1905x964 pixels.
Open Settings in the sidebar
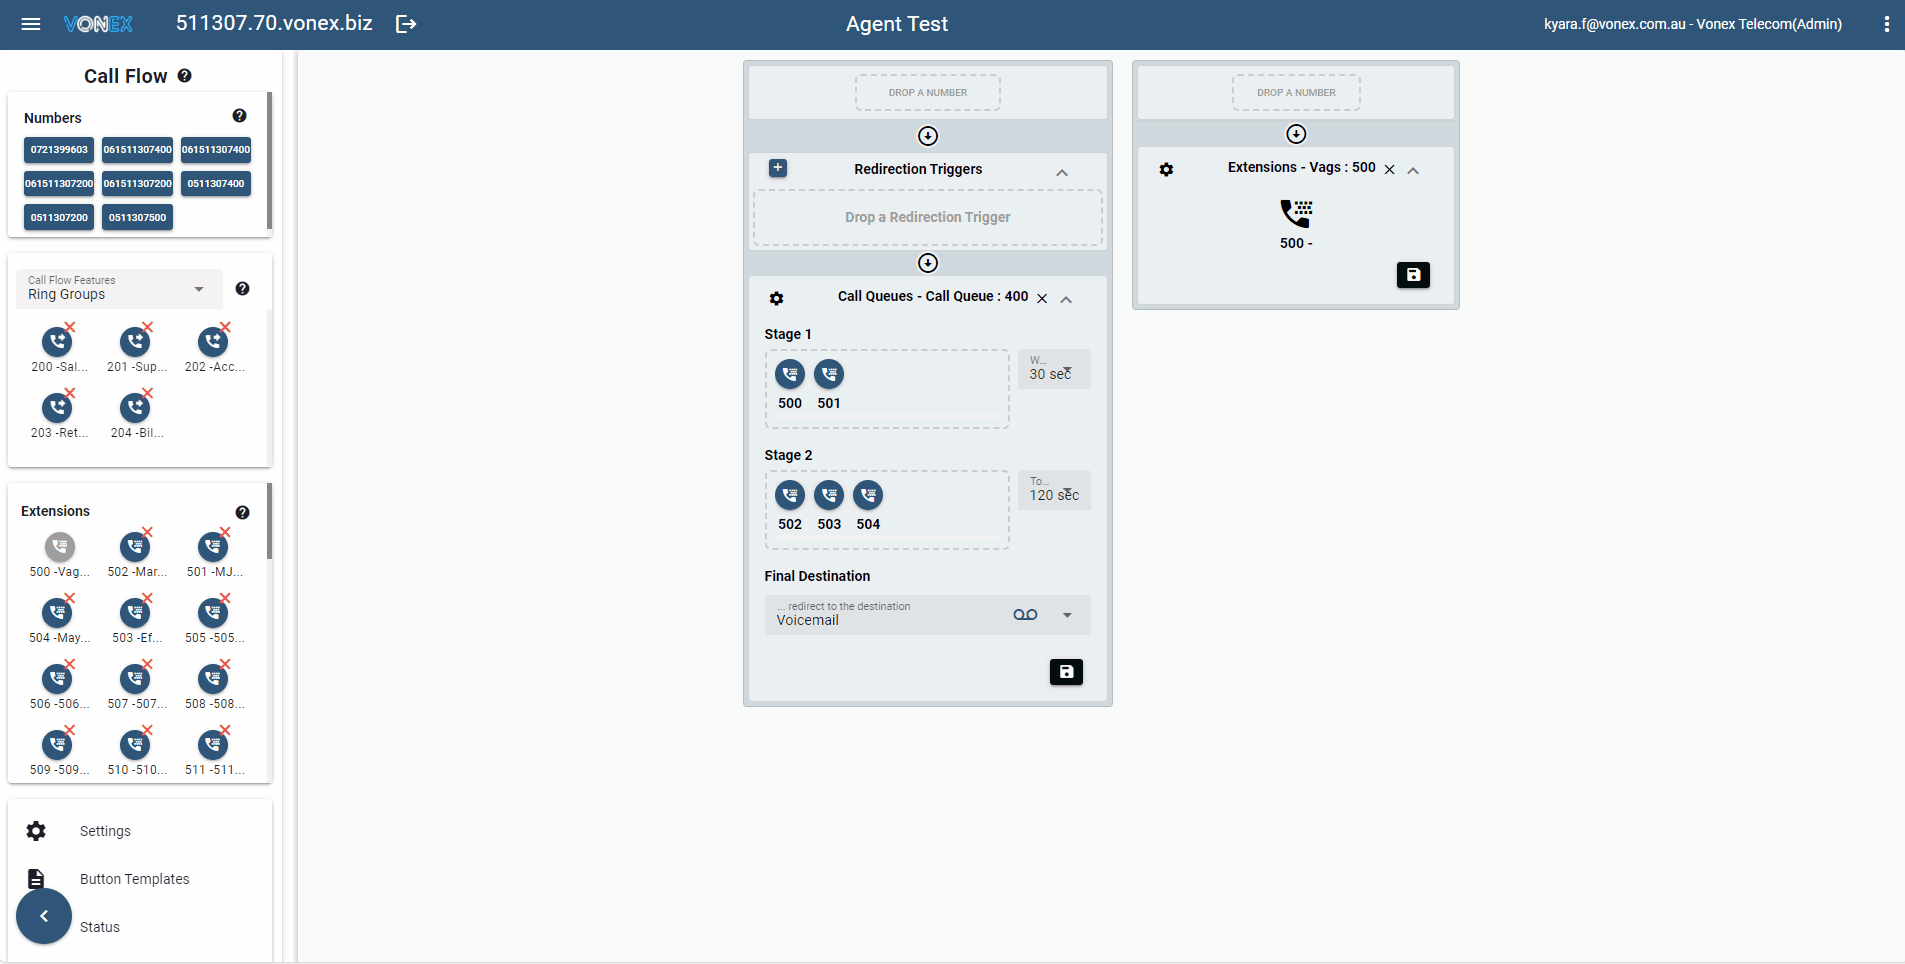[x=105, y=831]
